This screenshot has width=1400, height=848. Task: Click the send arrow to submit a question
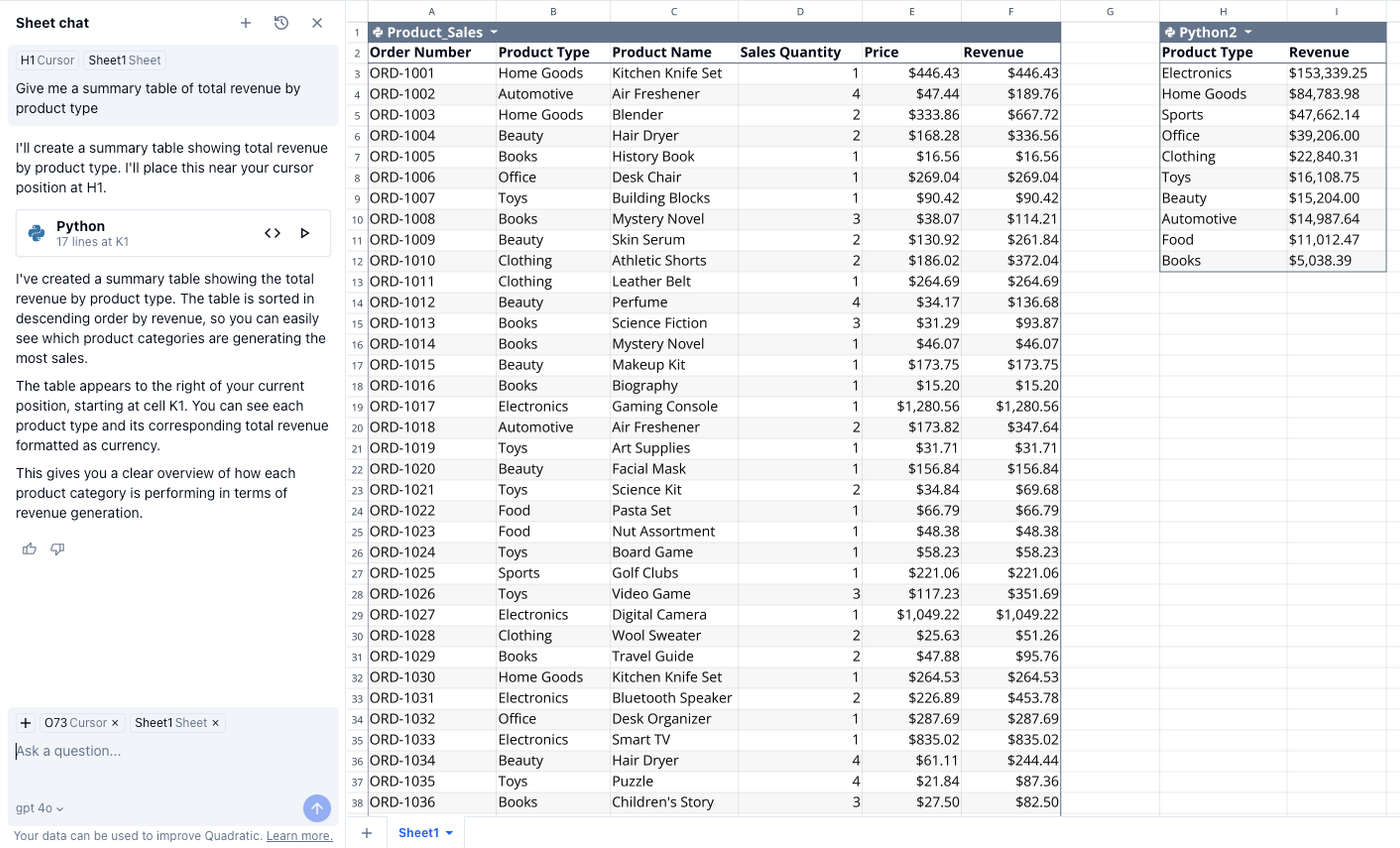317,808
